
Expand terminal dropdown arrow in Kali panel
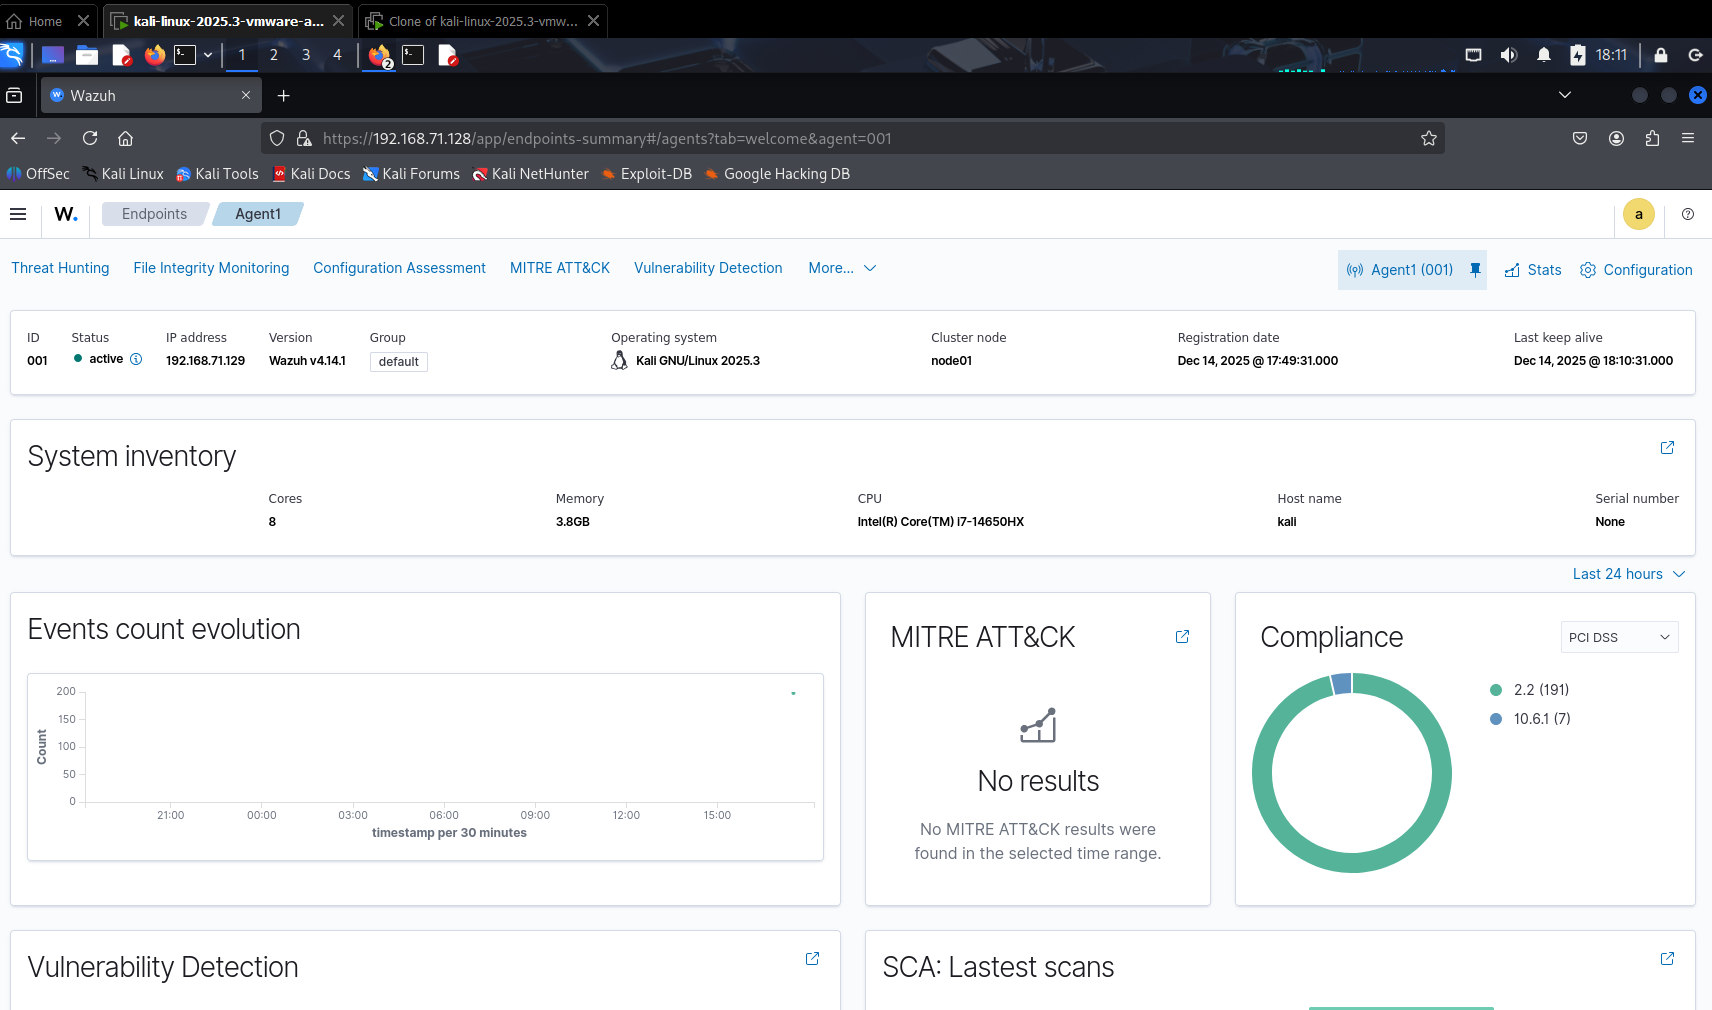coord(208,55)
